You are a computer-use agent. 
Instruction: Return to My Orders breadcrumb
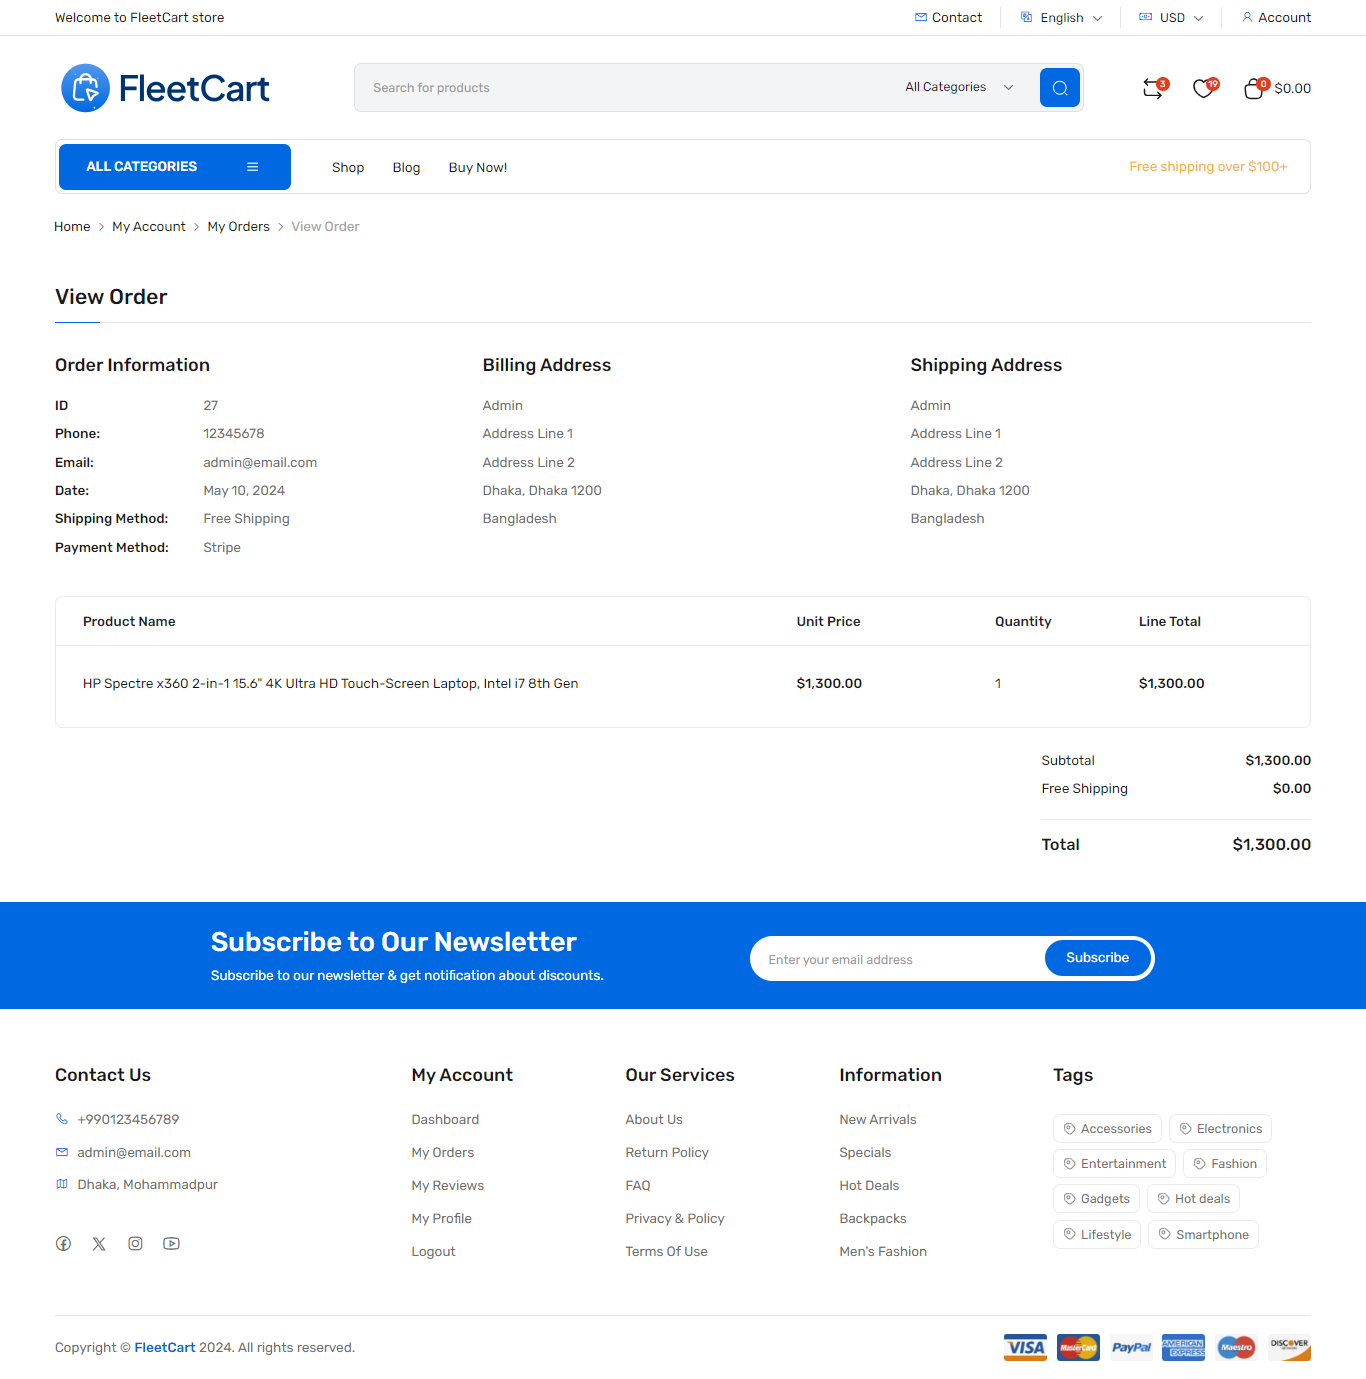coord(239,227)
